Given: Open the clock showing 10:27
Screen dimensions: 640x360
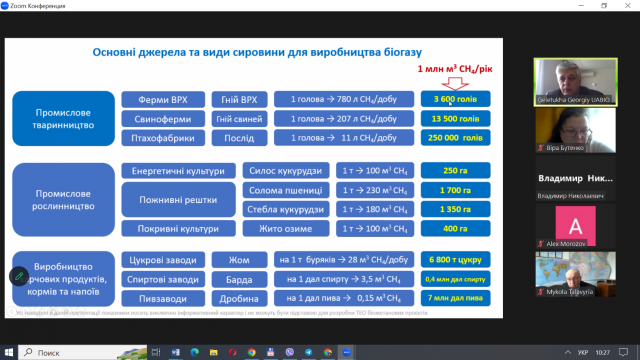Looking at the screenshot, I should (x=602, y=352).
